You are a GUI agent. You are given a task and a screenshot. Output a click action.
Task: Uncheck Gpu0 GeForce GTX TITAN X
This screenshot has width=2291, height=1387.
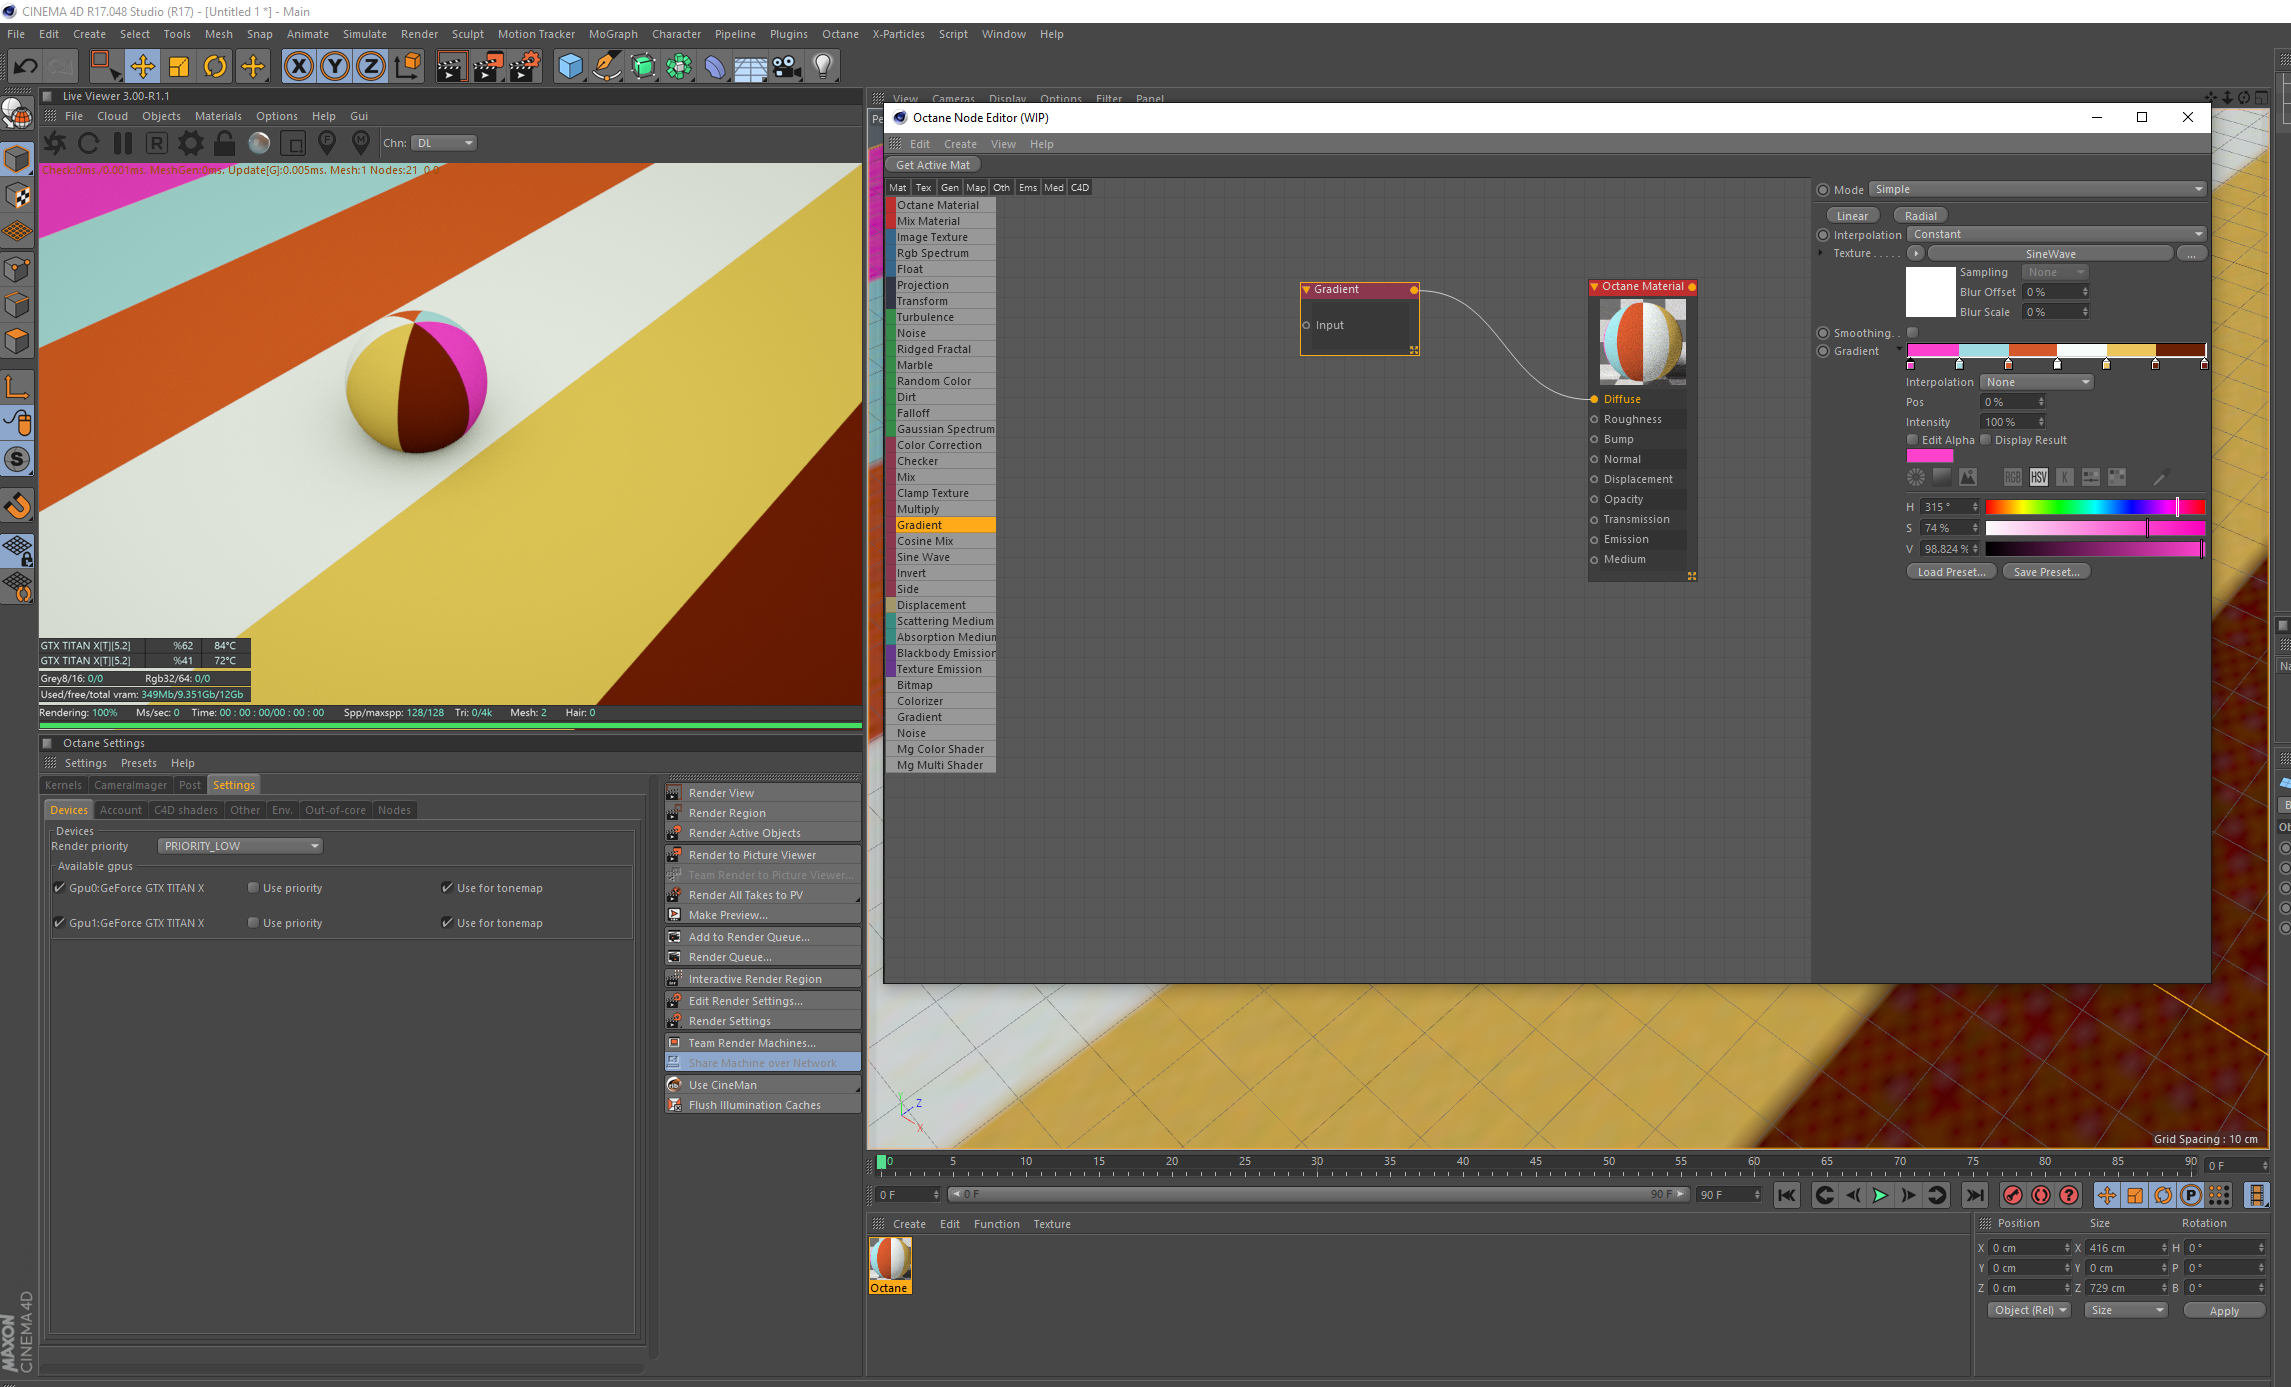[60, 888]
